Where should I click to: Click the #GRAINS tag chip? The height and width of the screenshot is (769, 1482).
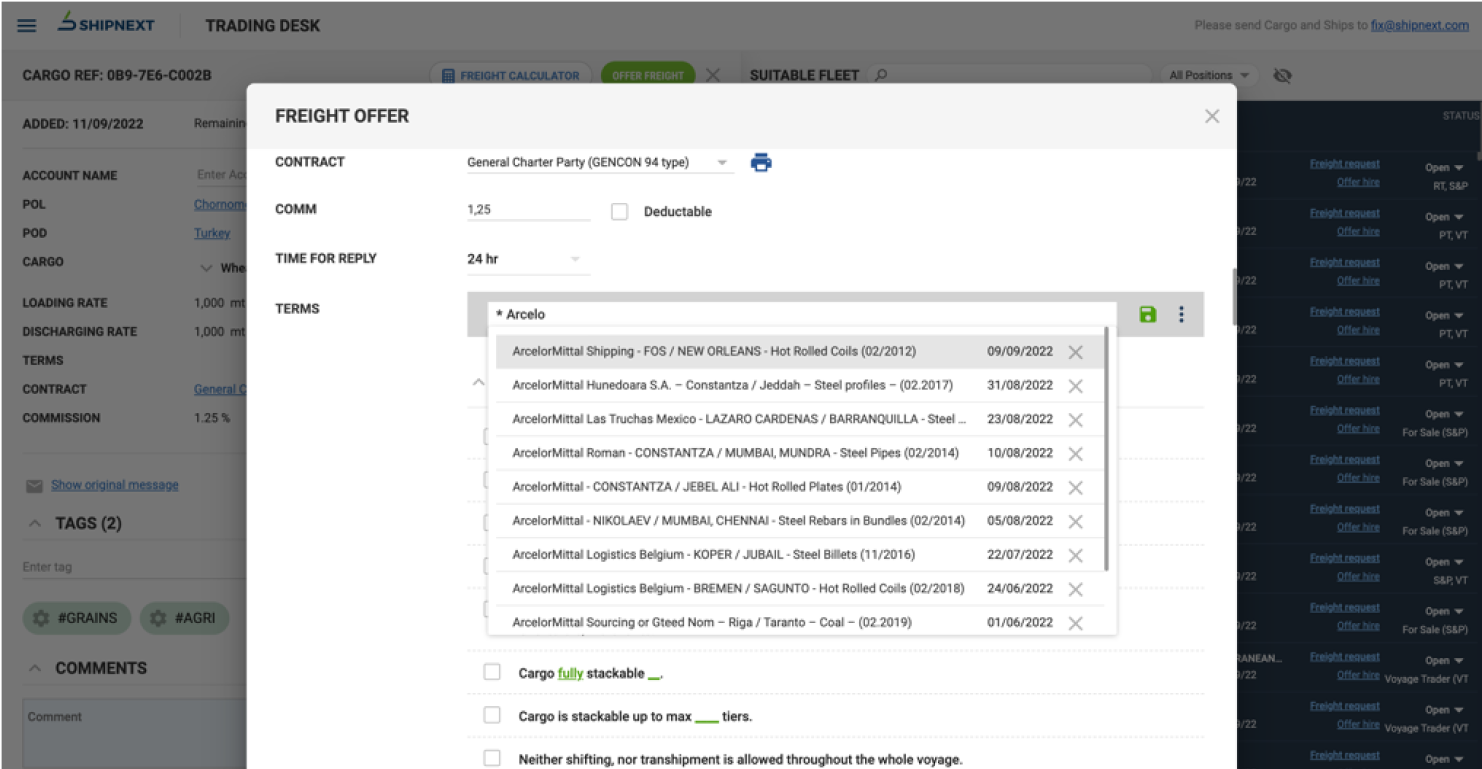pyautogui.click(x=76, y=619)
